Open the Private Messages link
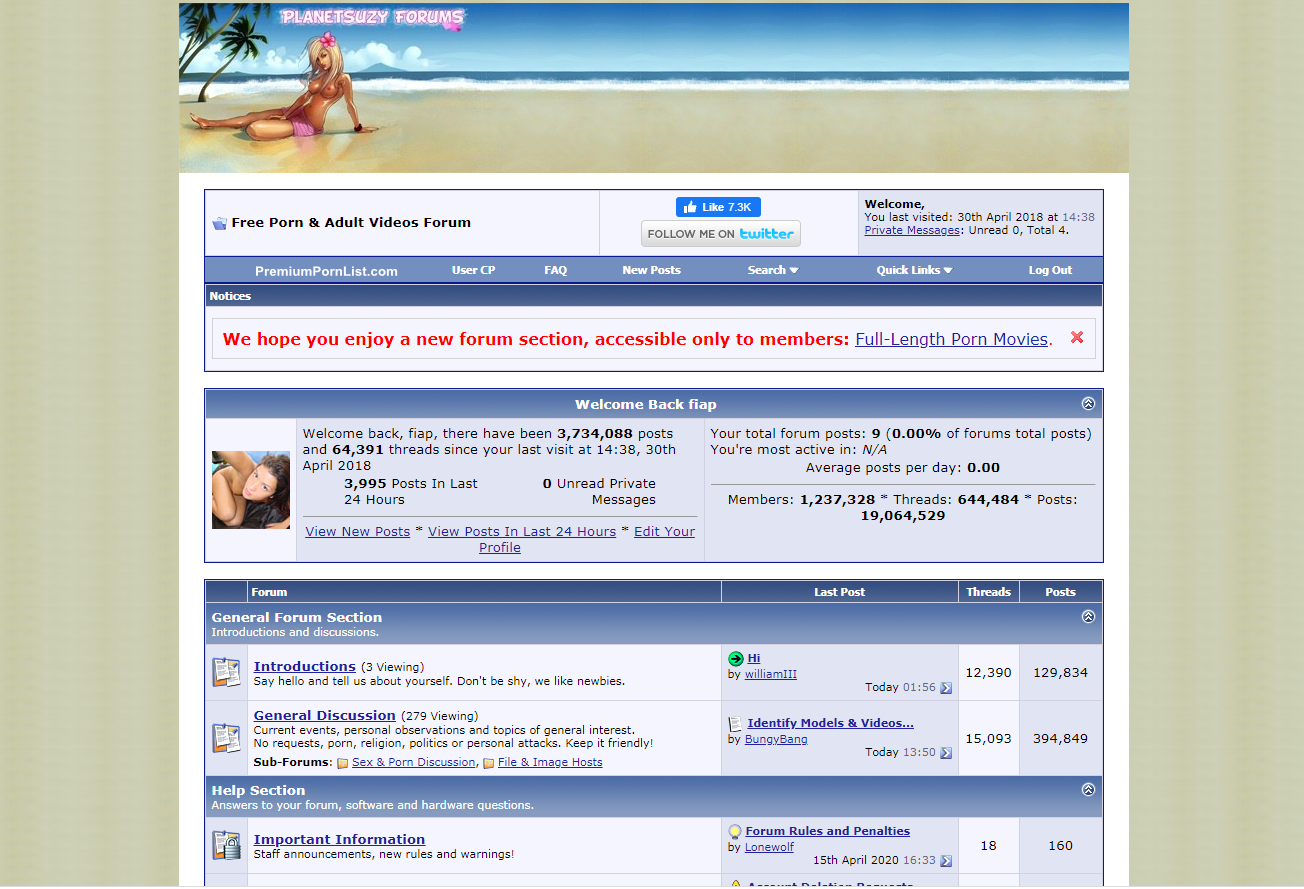The image size is (1304, 889). (x=913, y=230)
